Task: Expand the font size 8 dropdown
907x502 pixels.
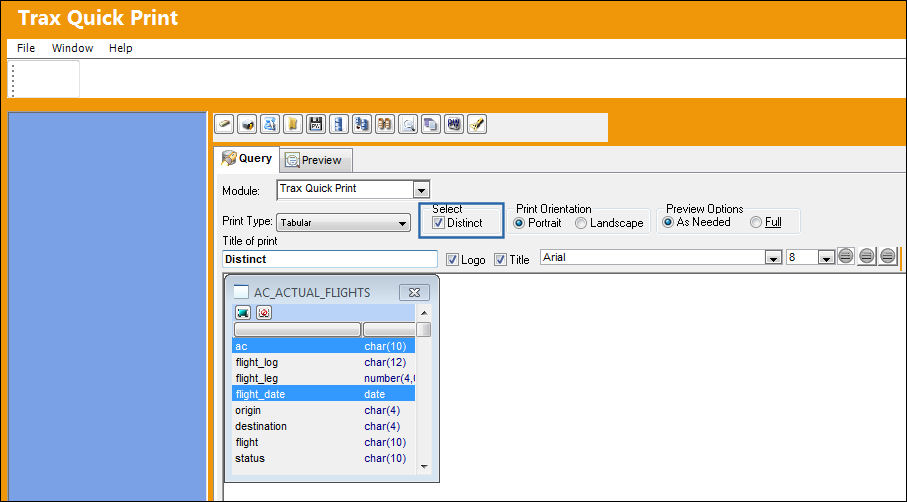Action: coord(827,258)
